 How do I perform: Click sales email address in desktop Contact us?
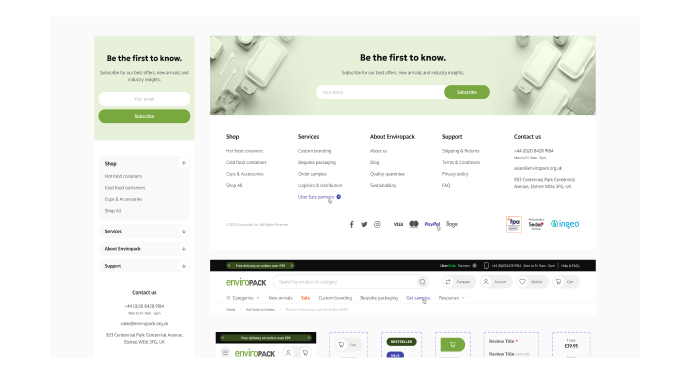pos(538,168)
